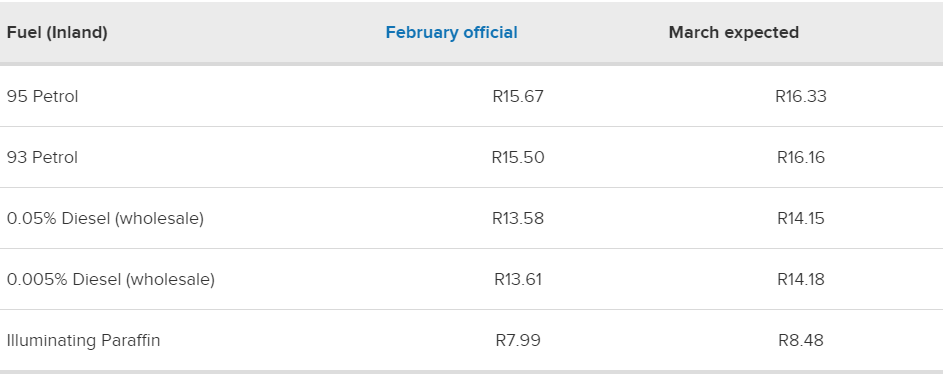This screenshot has width=949, height=380.
Task: Click the R13.58 February price cell
Action: pos(518,218)
